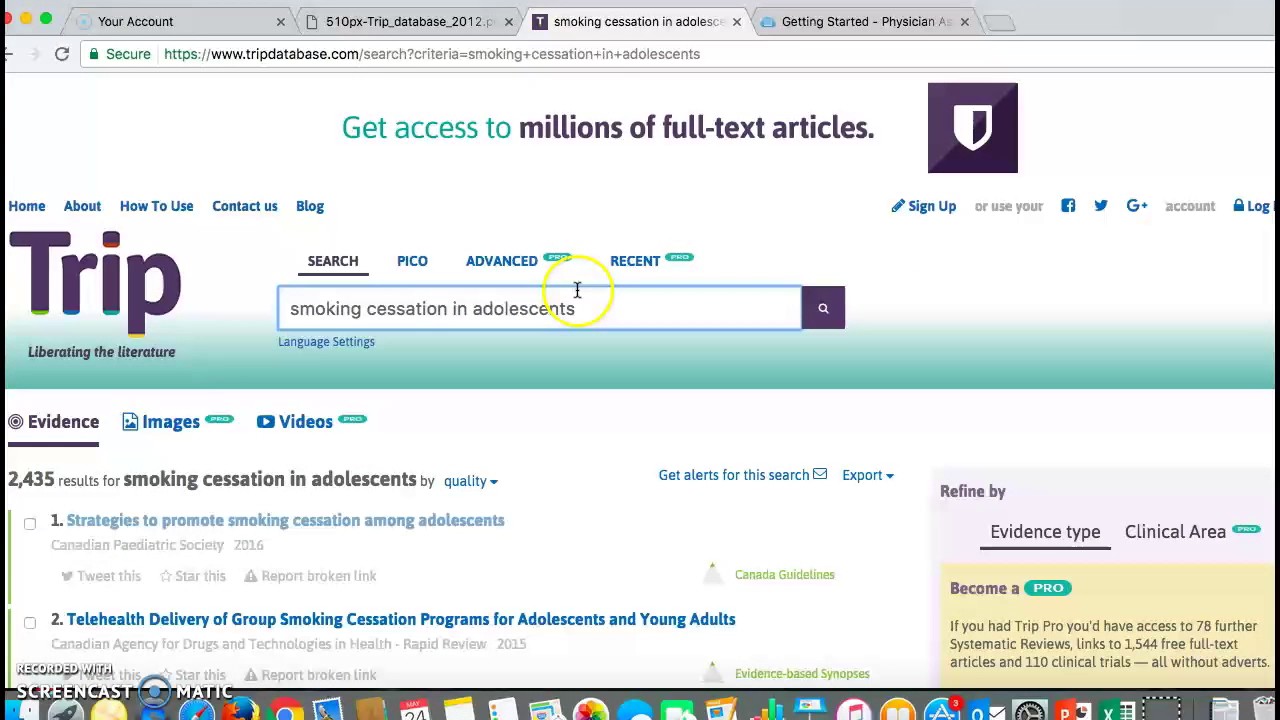Click the Videos tab play icon

[x=265, y=422]
